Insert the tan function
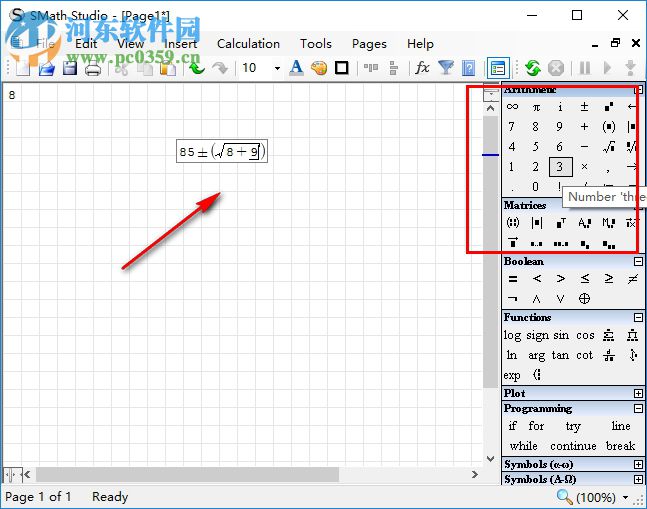The width and height of the screenshot is (647, 509). (560, 355)
